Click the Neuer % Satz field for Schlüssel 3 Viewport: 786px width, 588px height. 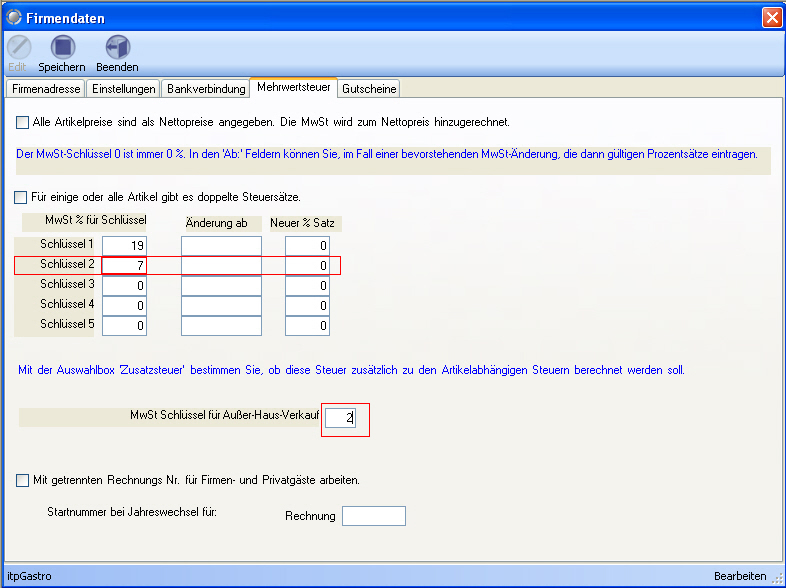[307, 286]
